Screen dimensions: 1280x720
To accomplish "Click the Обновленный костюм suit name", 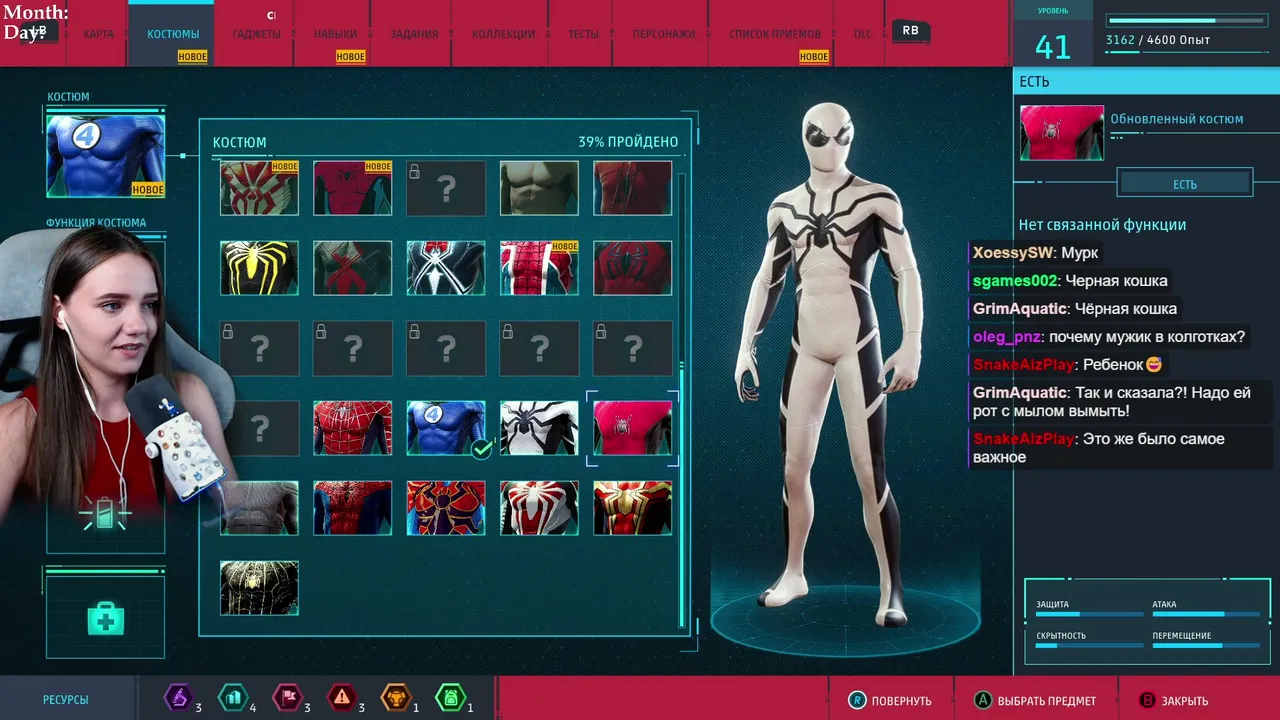I will tap(1177, 119).
